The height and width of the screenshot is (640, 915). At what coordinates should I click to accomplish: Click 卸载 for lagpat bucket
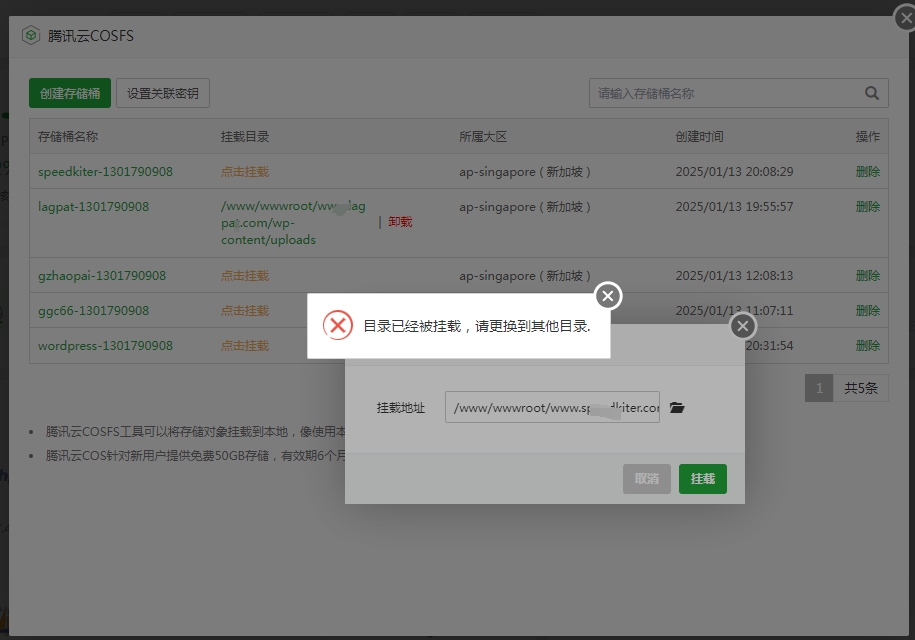click(400, 222)
